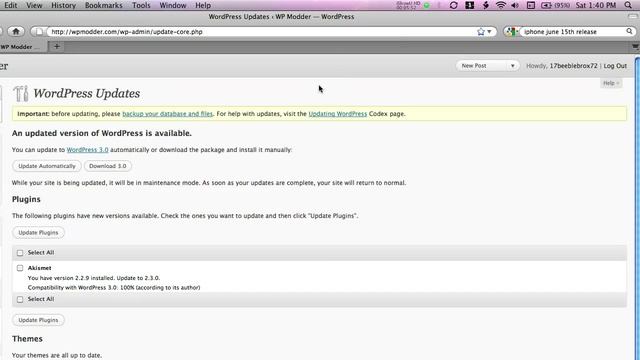Click the WordPress Updates page title
The height and width of the screenshot is (360, 640).
[x=87, y=93]
